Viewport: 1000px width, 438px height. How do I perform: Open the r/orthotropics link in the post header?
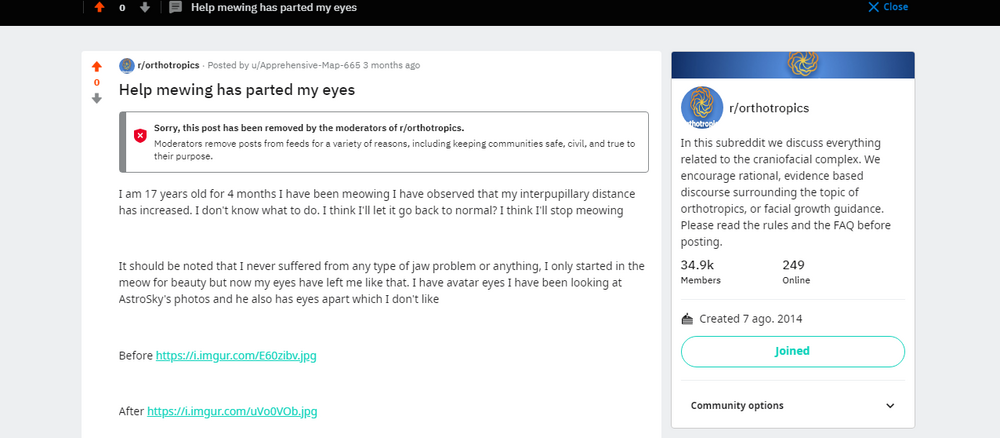[x=168, y=65]
